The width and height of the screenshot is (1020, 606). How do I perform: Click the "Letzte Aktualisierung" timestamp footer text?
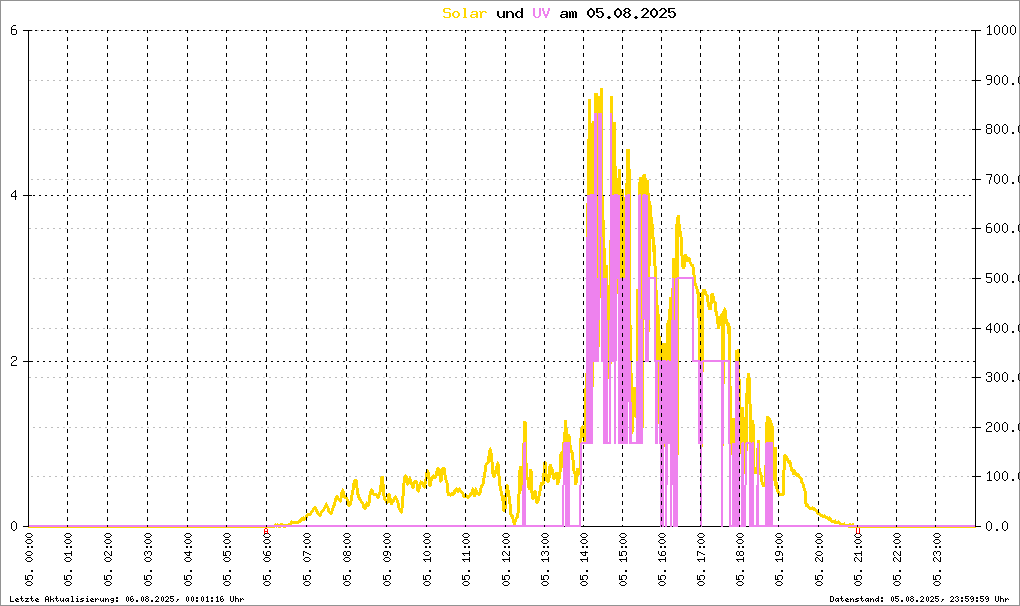click(127, 599)
